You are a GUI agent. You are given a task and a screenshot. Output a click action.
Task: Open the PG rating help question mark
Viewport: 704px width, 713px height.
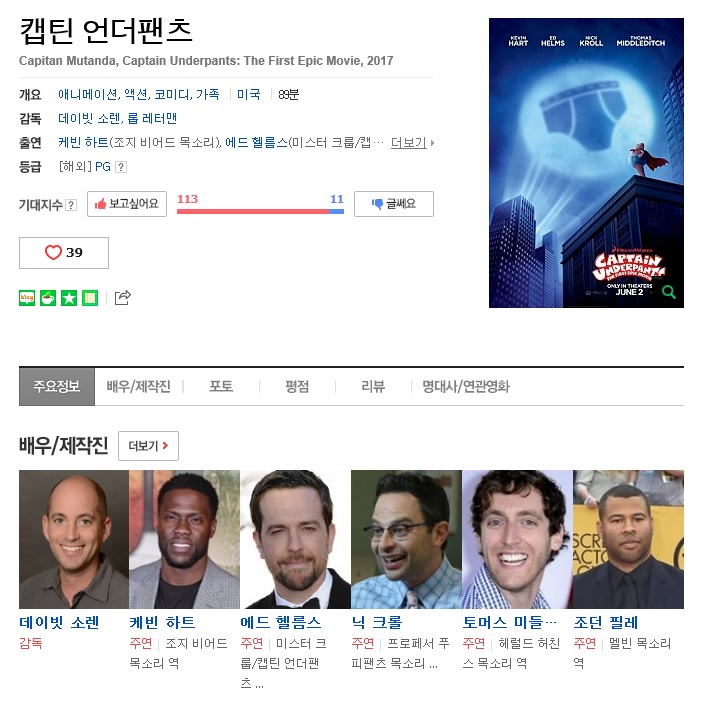pyautogui.click(x=121, y=167)
